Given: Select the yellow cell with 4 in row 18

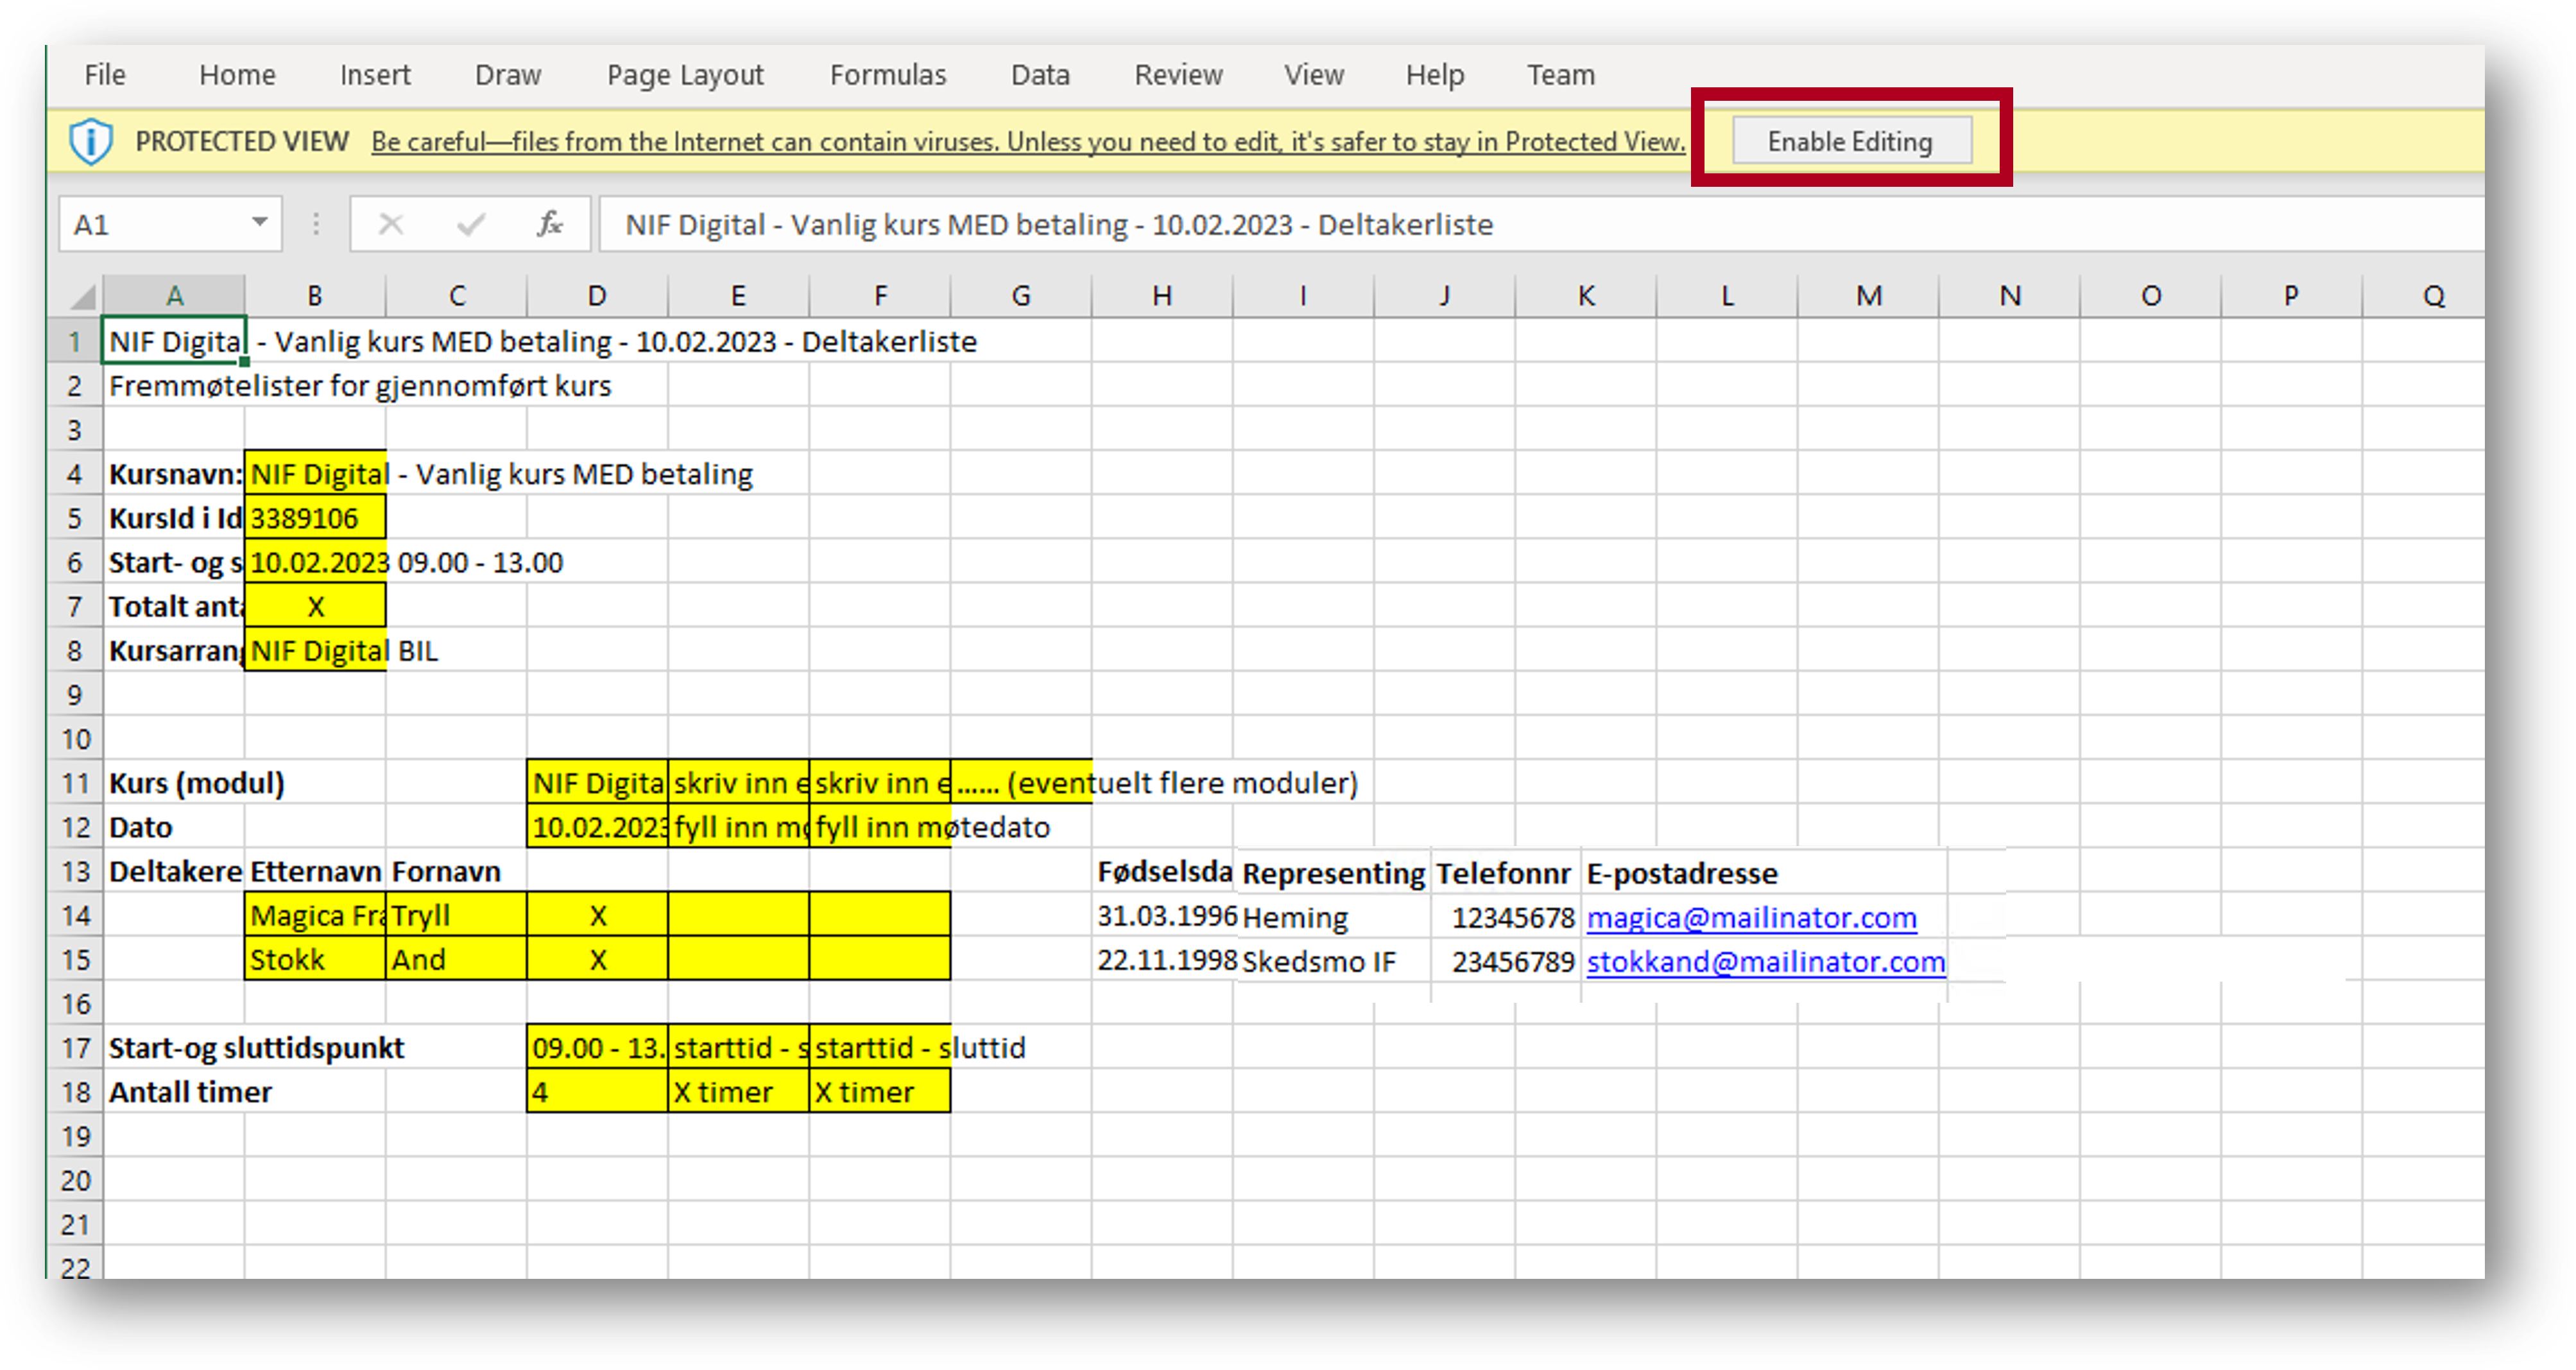Looking at the screenshot, I should [597, 1091].
